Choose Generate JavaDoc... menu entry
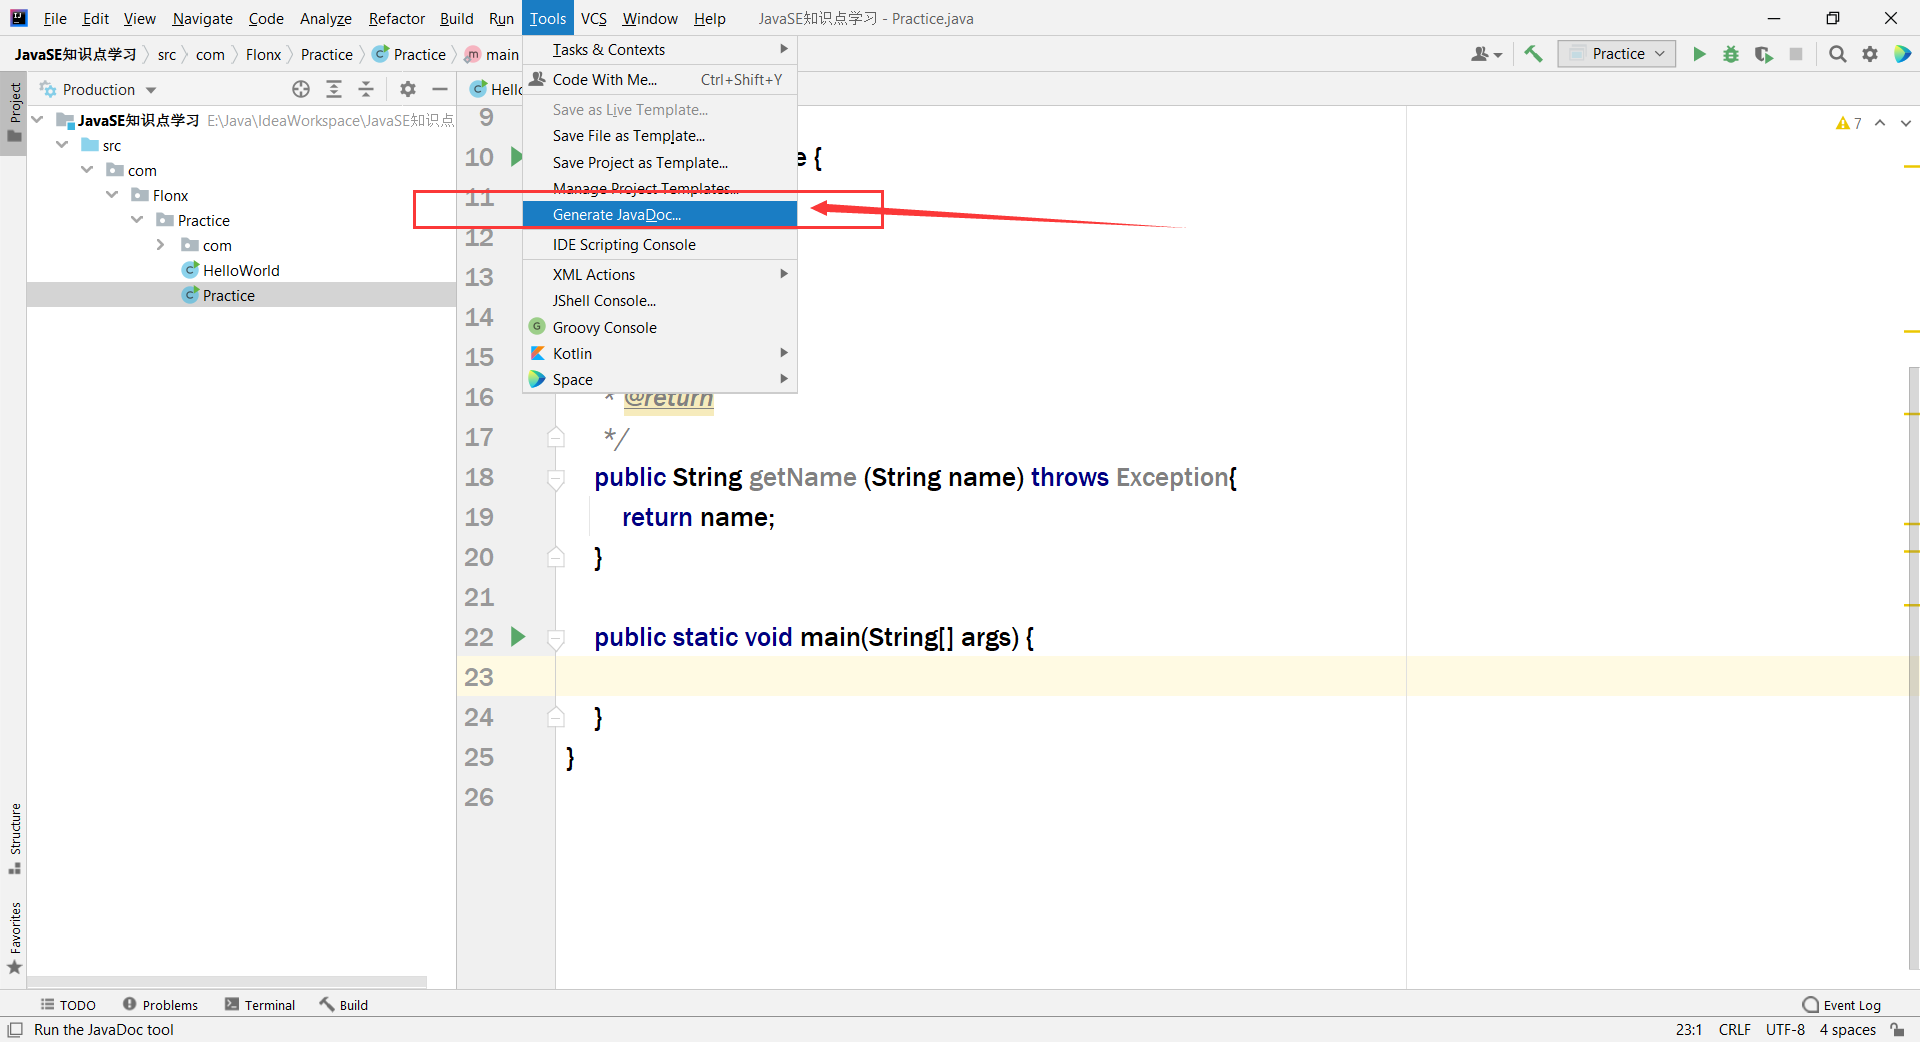The width and height of the screenshot is (1920, 1042). [x=660, y=215]
